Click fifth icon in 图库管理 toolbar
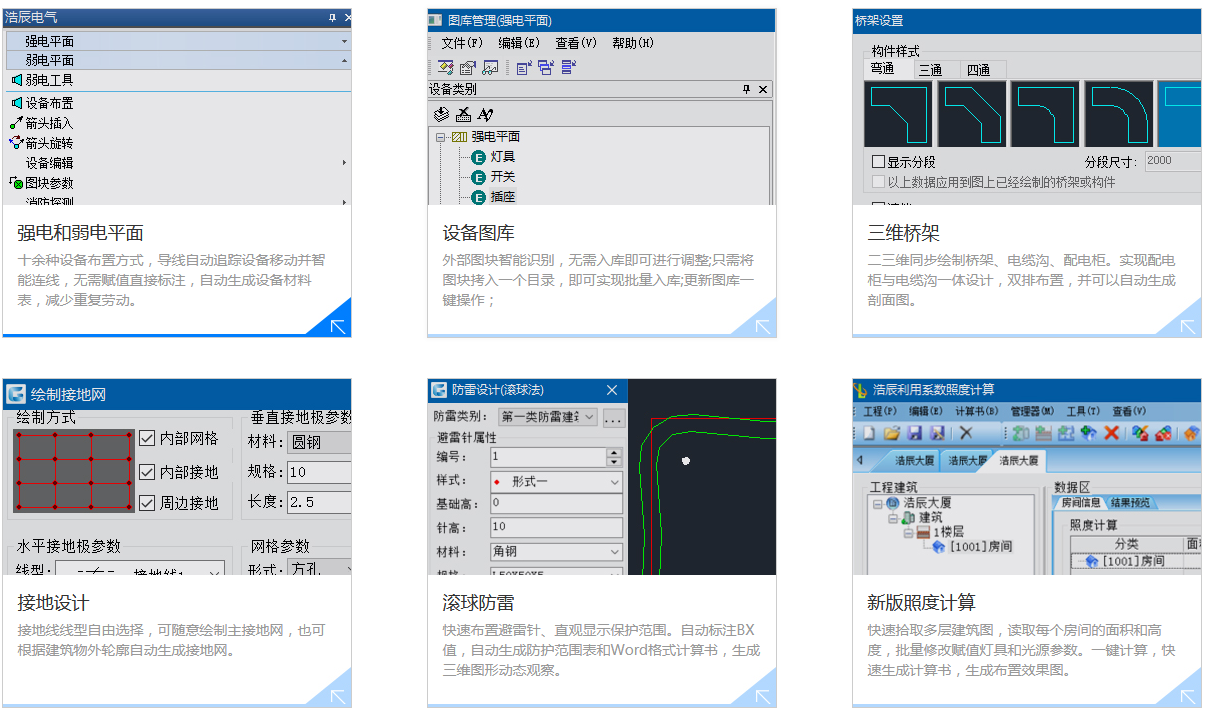Screen dimensions: 1207x714 coord(546,68)
